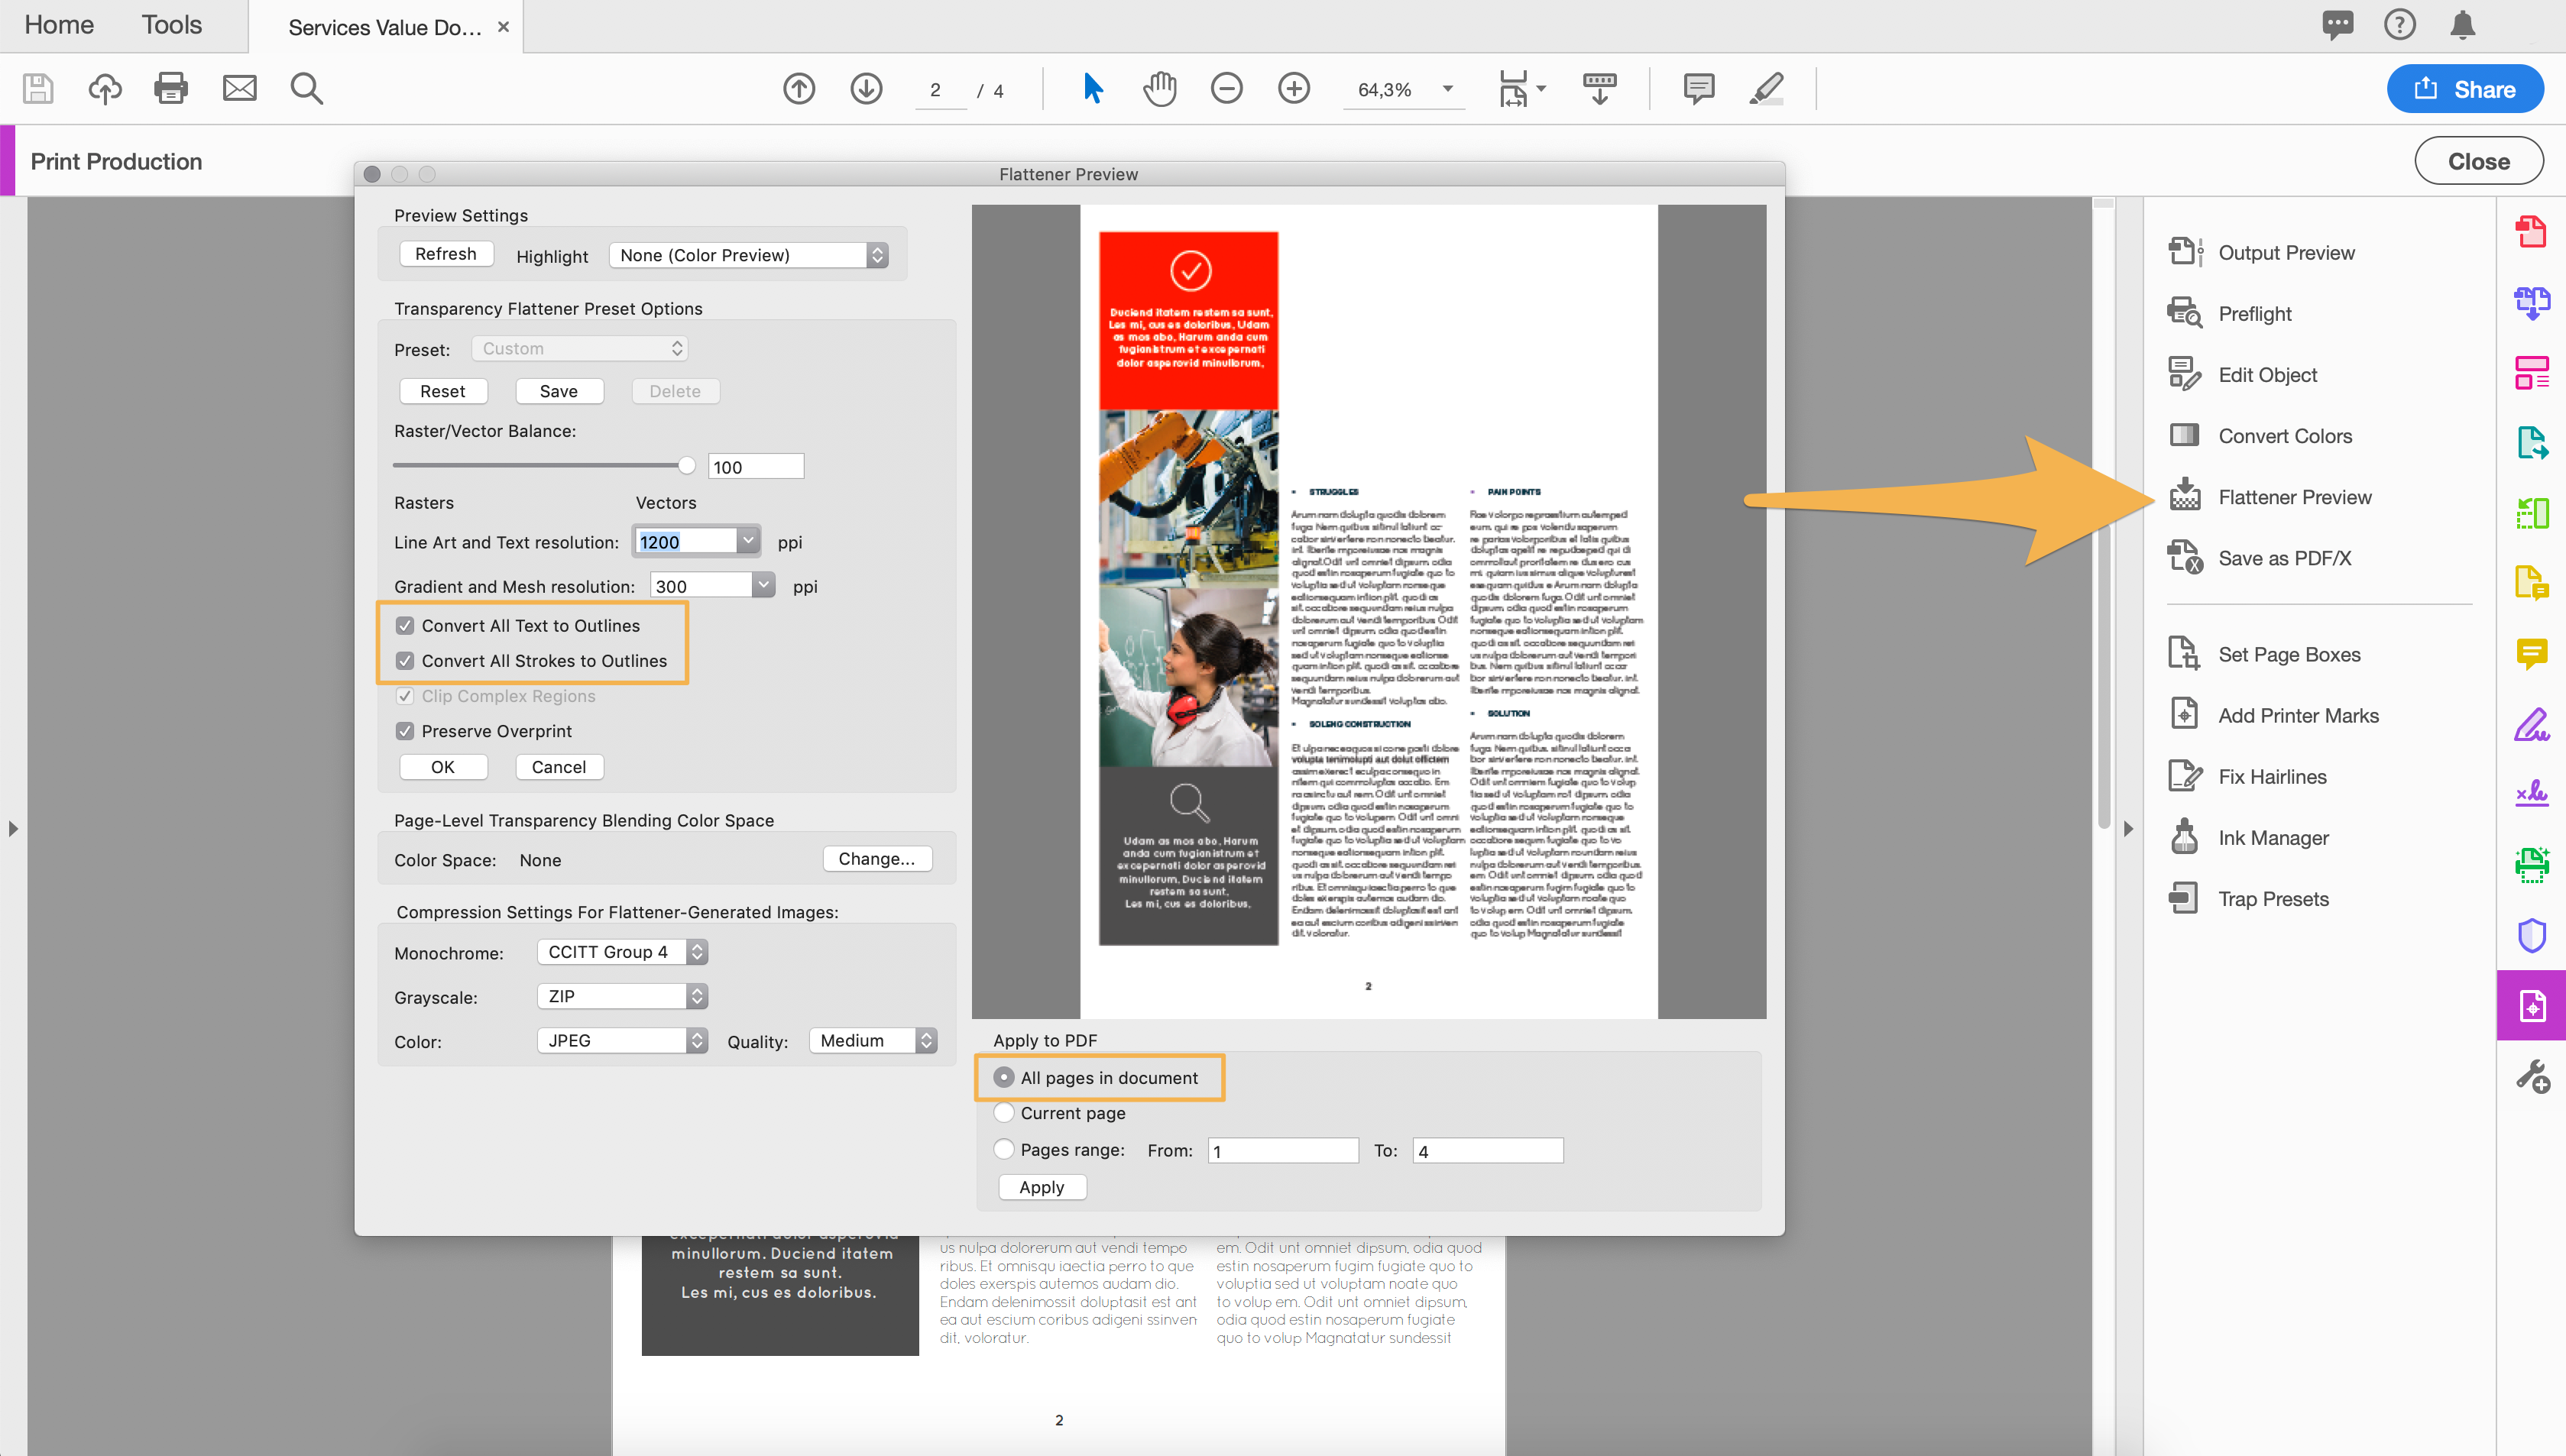
Task: Click the blue Share button
Action: click(2465, 89)
